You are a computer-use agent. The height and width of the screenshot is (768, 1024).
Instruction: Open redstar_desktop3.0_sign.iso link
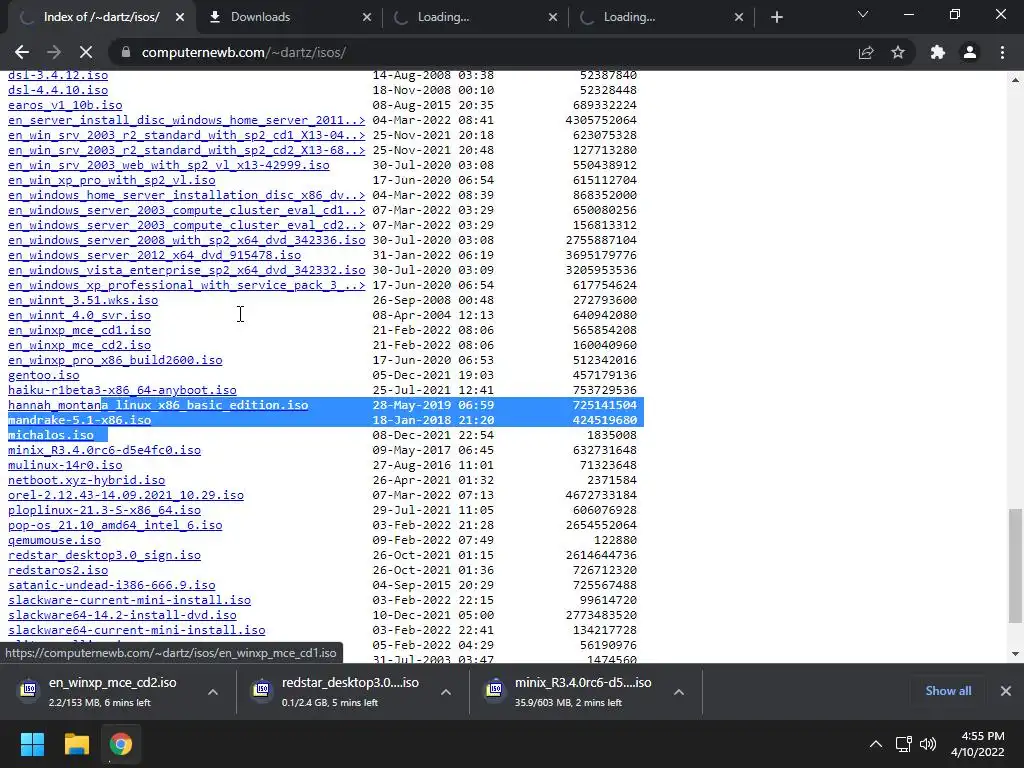pyautogui.click(x=104, y=555)
